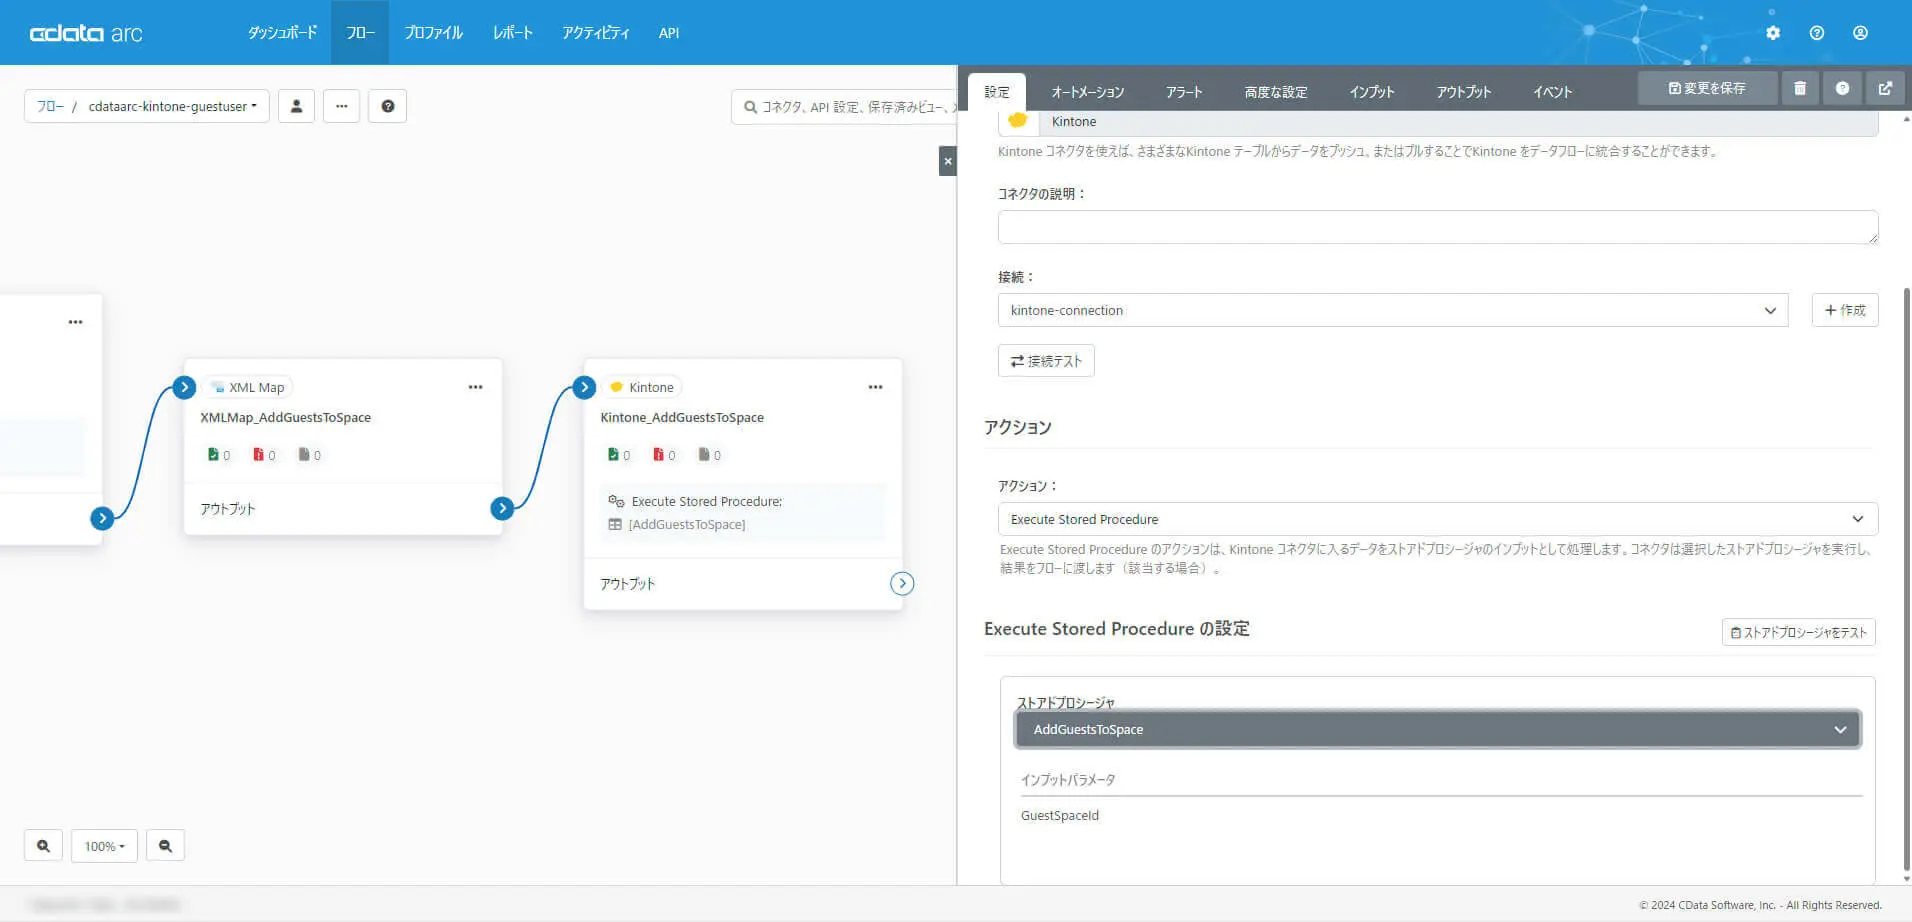Open API in the top menu
Screen dimensions: 1912x922
click(669, 33)
